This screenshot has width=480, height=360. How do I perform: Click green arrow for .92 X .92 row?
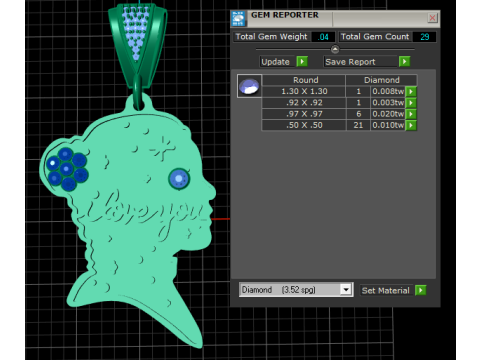411,103
